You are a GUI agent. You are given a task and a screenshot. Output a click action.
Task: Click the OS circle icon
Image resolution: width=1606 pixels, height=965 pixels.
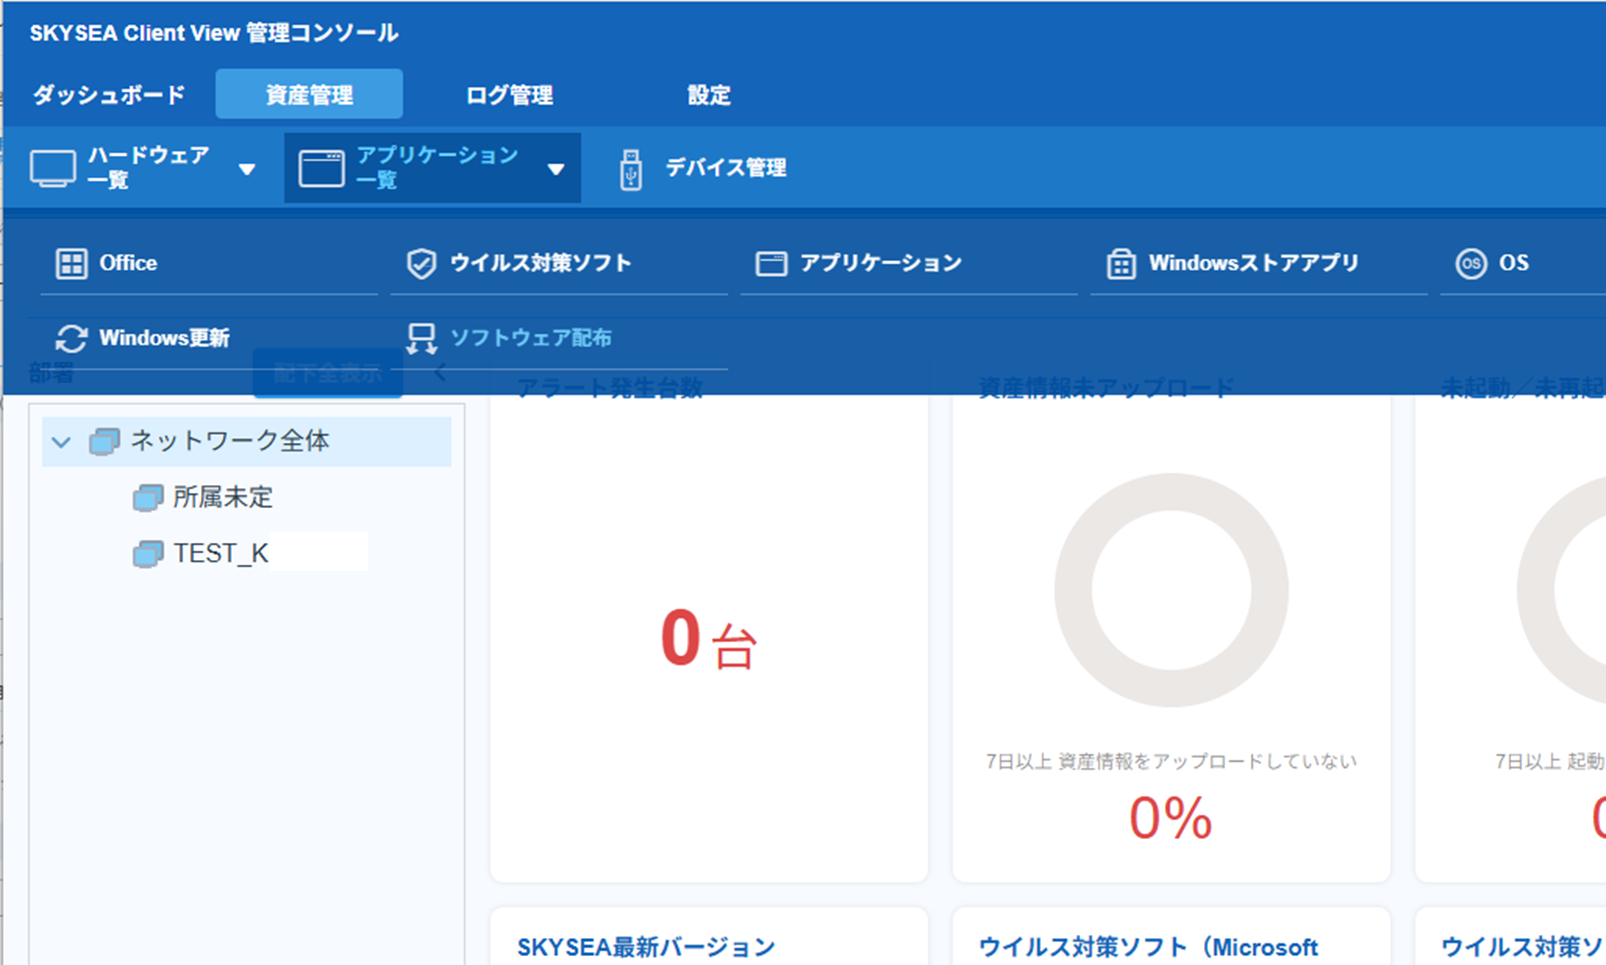click(1470, 264)
